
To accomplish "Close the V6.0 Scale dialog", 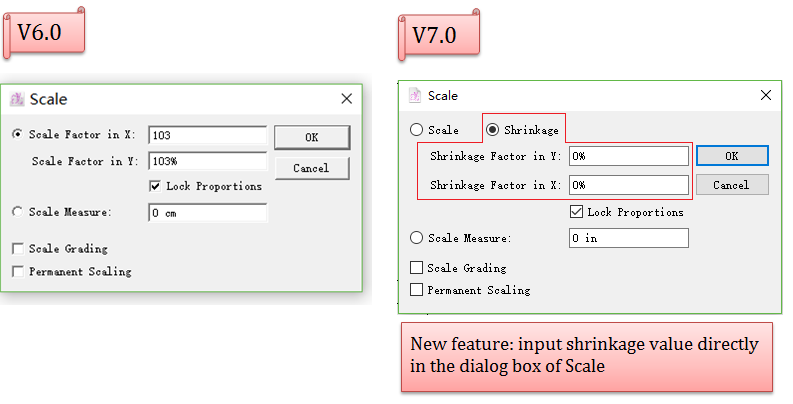I will 347,99.
